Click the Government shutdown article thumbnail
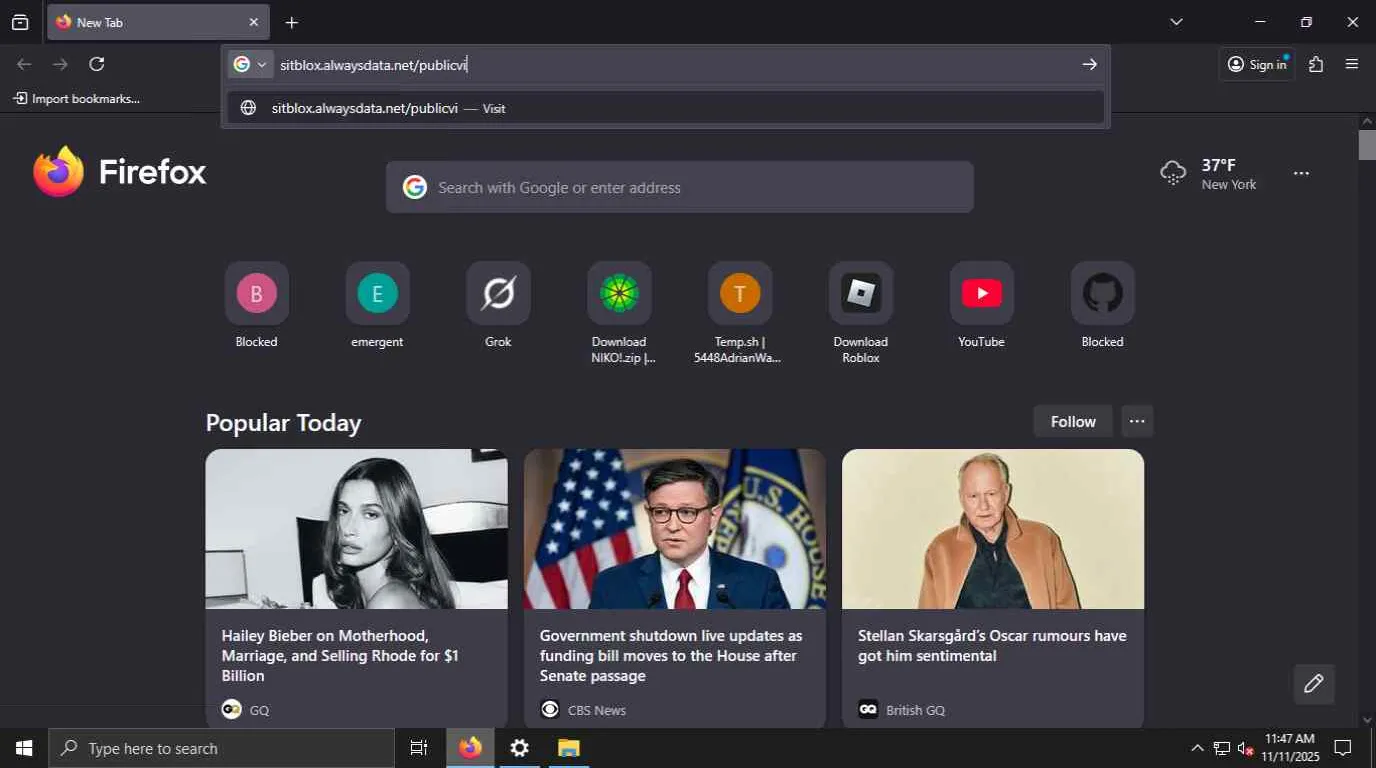 pyautogui.click(x=675, y=529)
